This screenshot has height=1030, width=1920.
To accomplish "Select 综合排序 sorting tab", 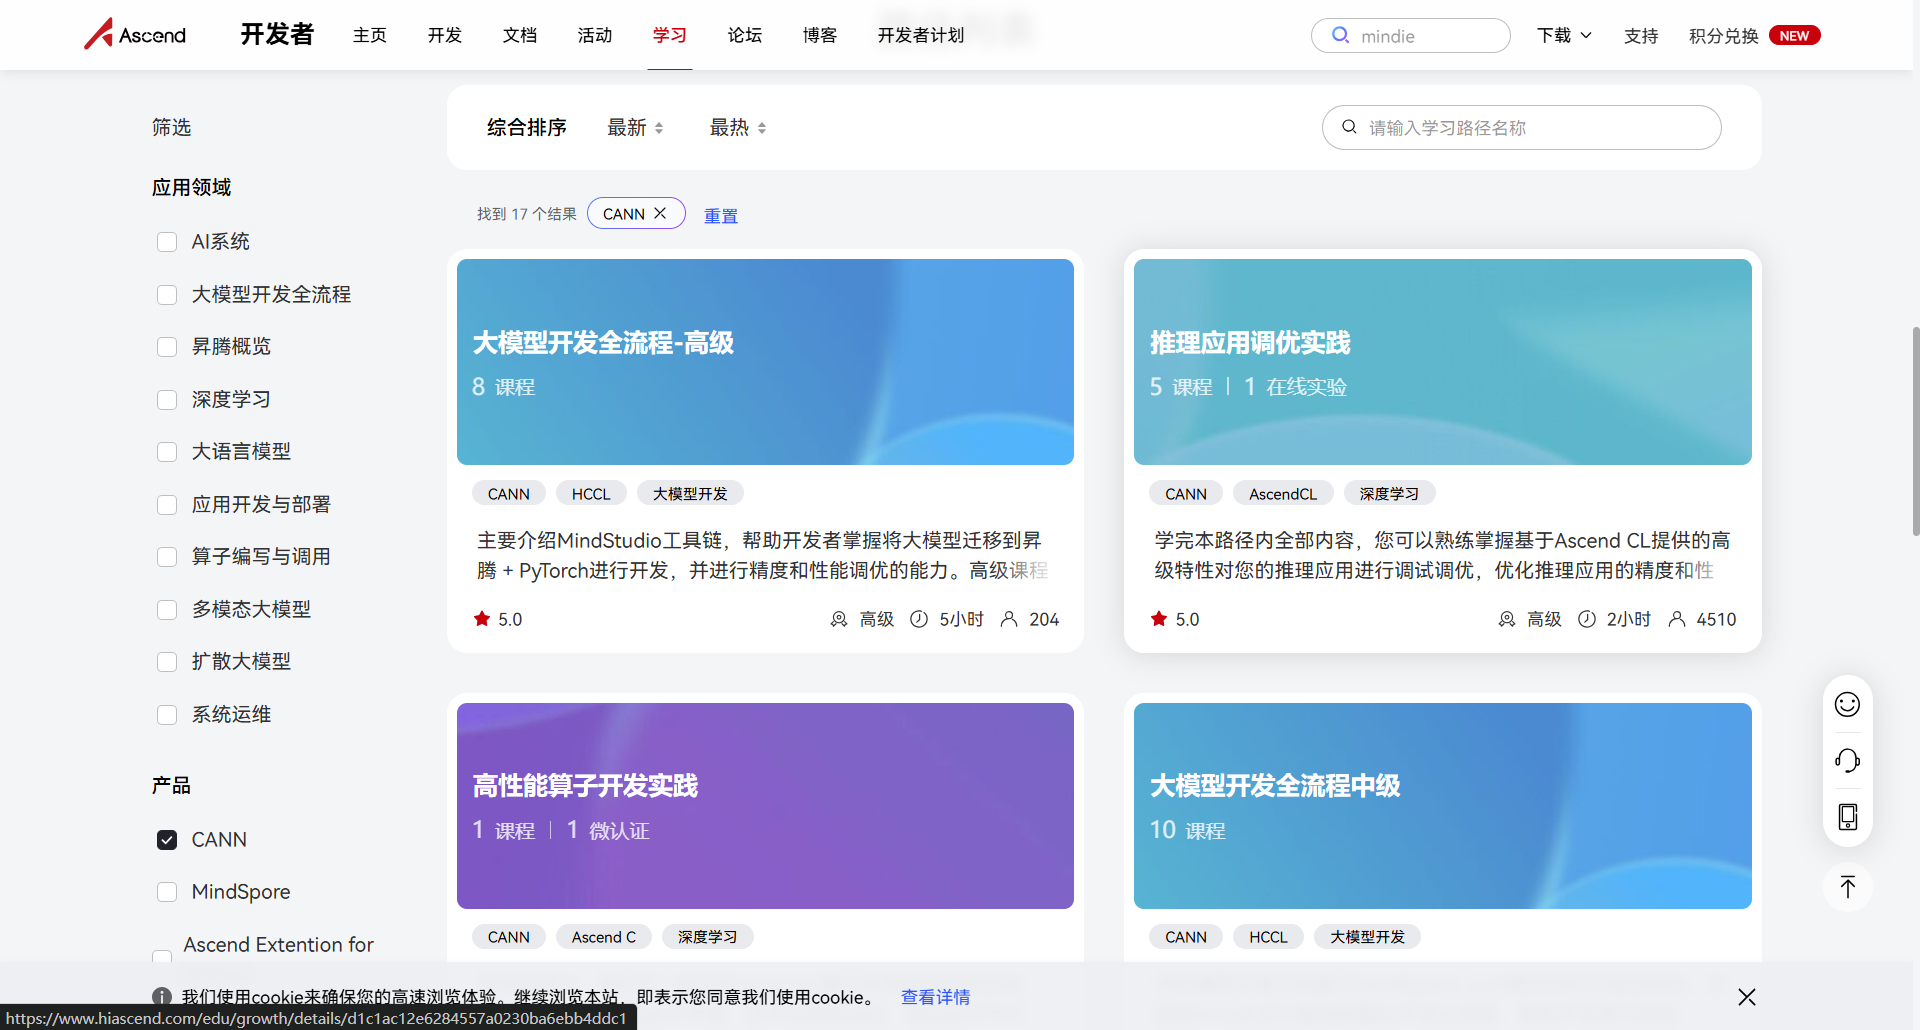I will pyautogui.click(x=527, y=127).
